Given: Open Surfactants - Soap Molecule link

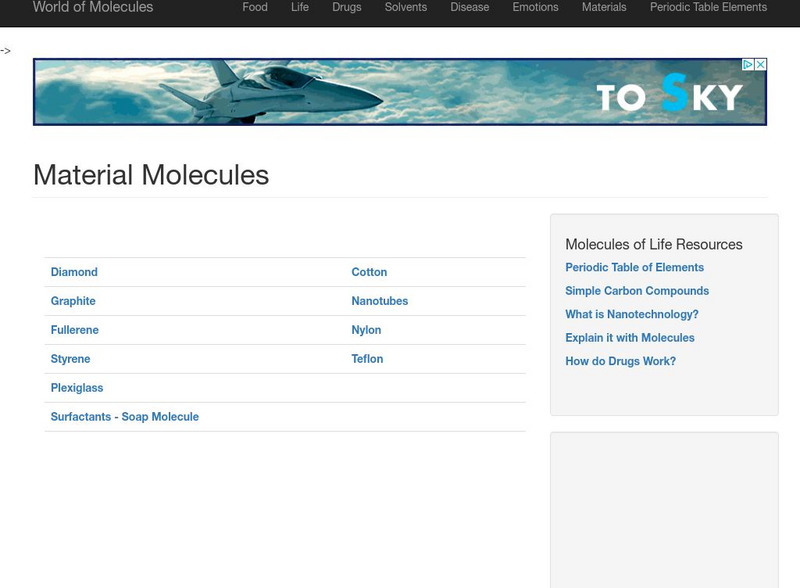Looking at the screenshot, I should [x=125, y=417].
